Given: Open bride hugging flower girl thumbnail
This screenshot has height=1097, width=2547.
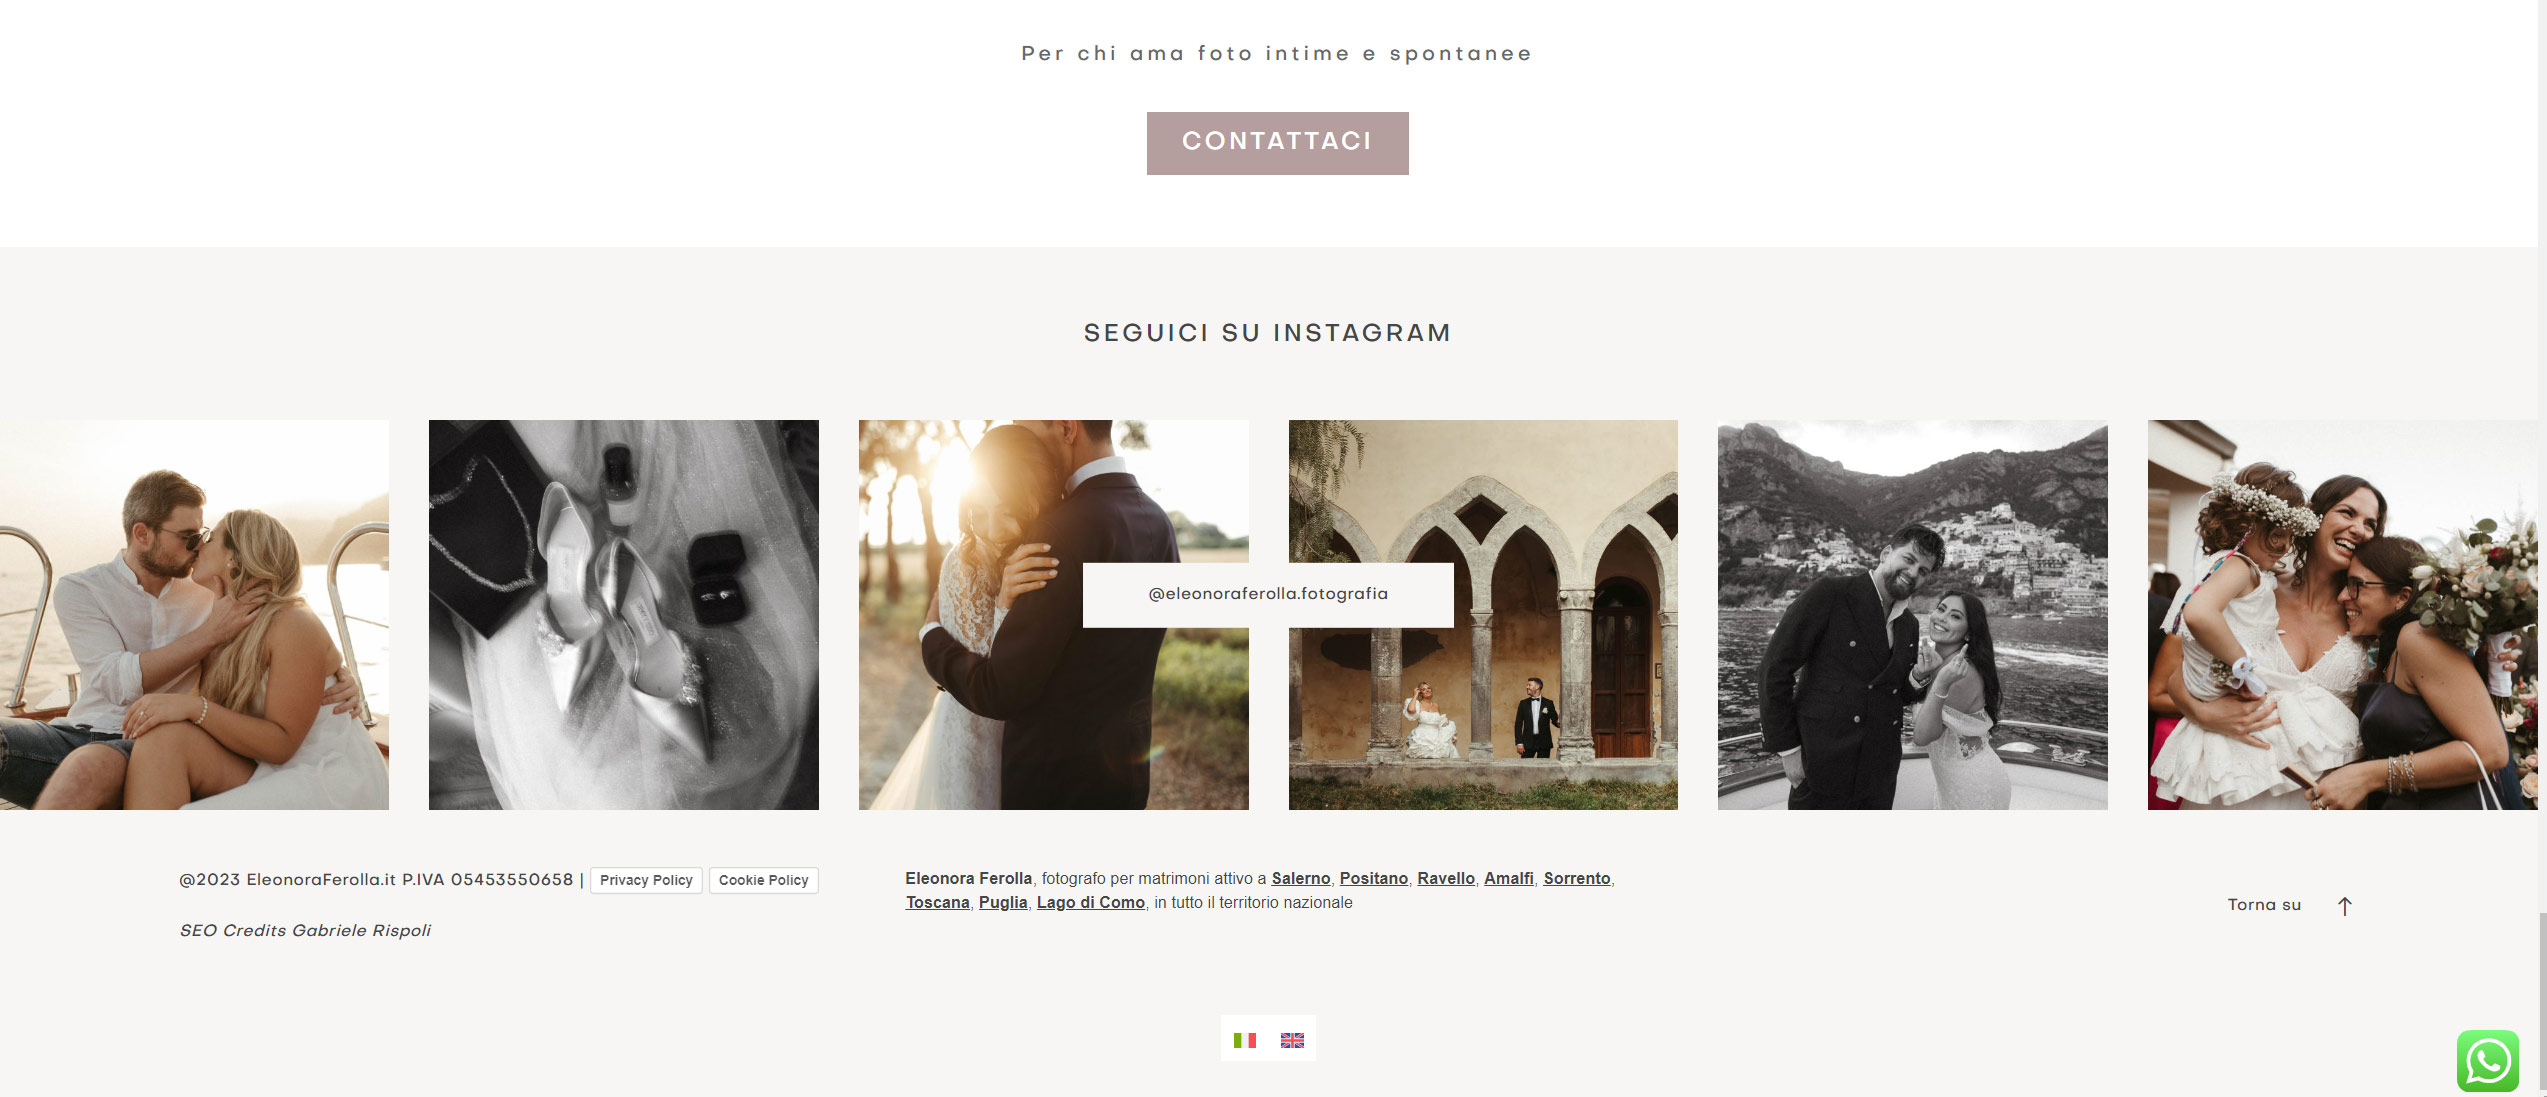Looking at the screenshot, I should pyautogui.click(x=2342, y=615).
